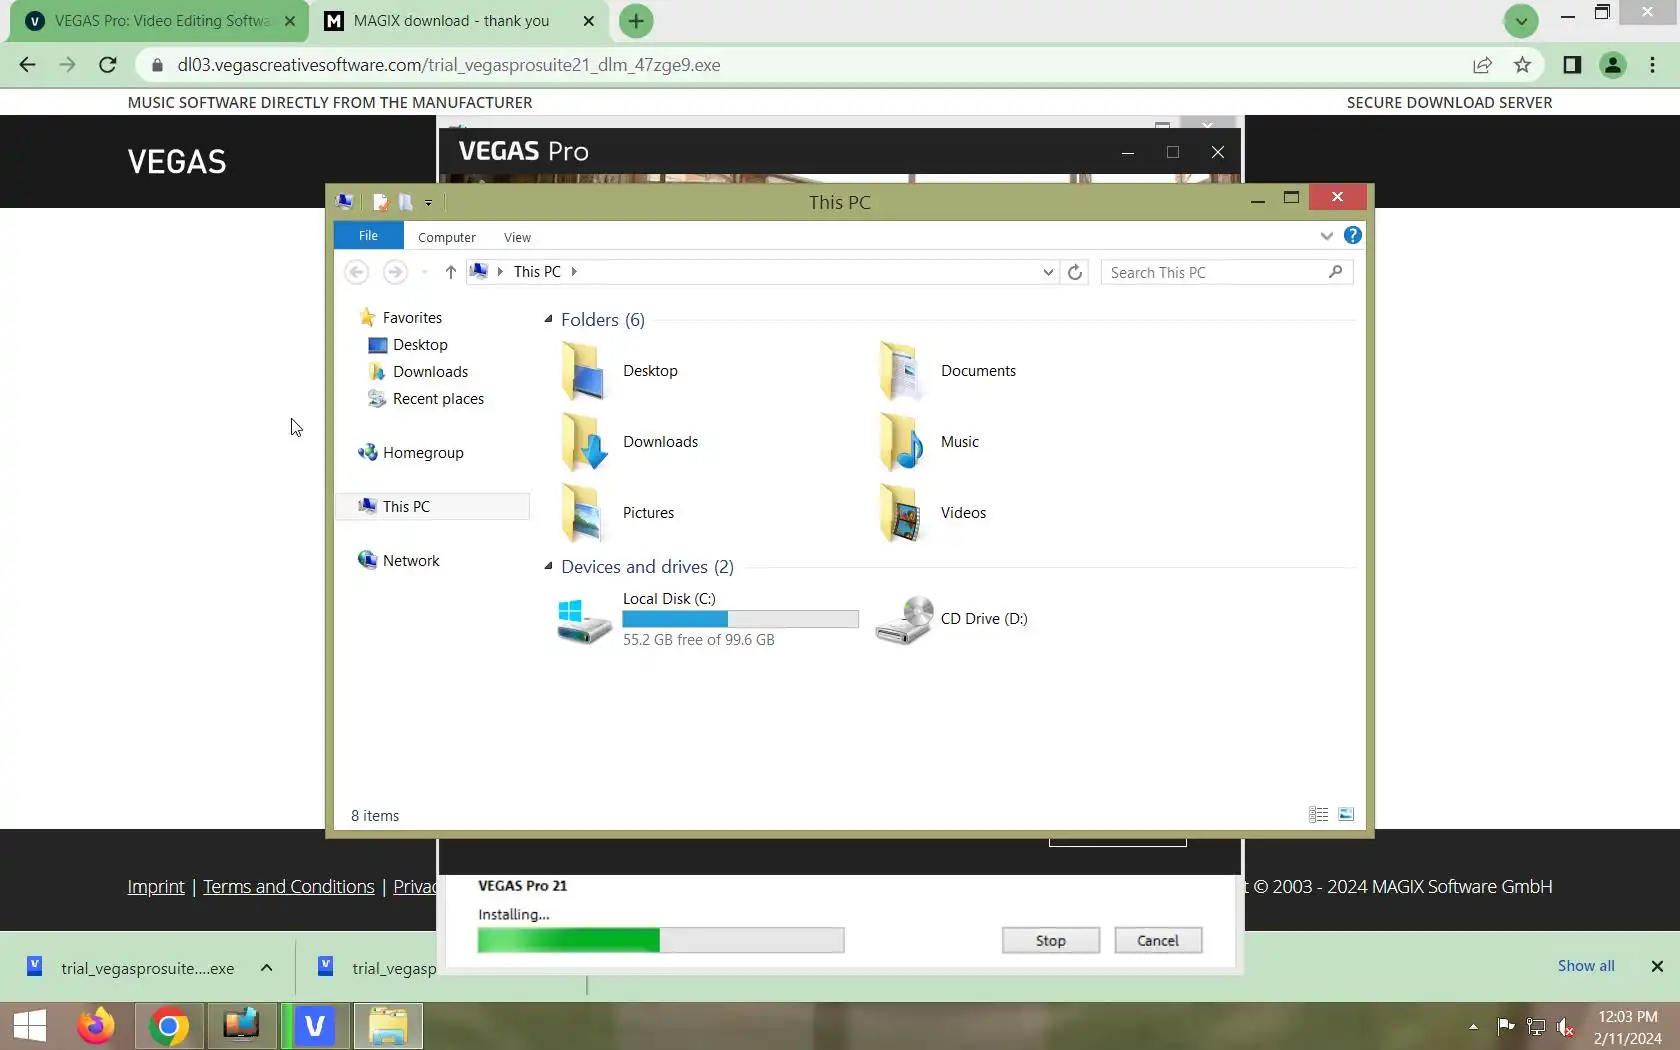Image resolution: width=1680 pixels, height=1050 pixels.
Task: Open a new Chrome tab
Action: point(636,21)
